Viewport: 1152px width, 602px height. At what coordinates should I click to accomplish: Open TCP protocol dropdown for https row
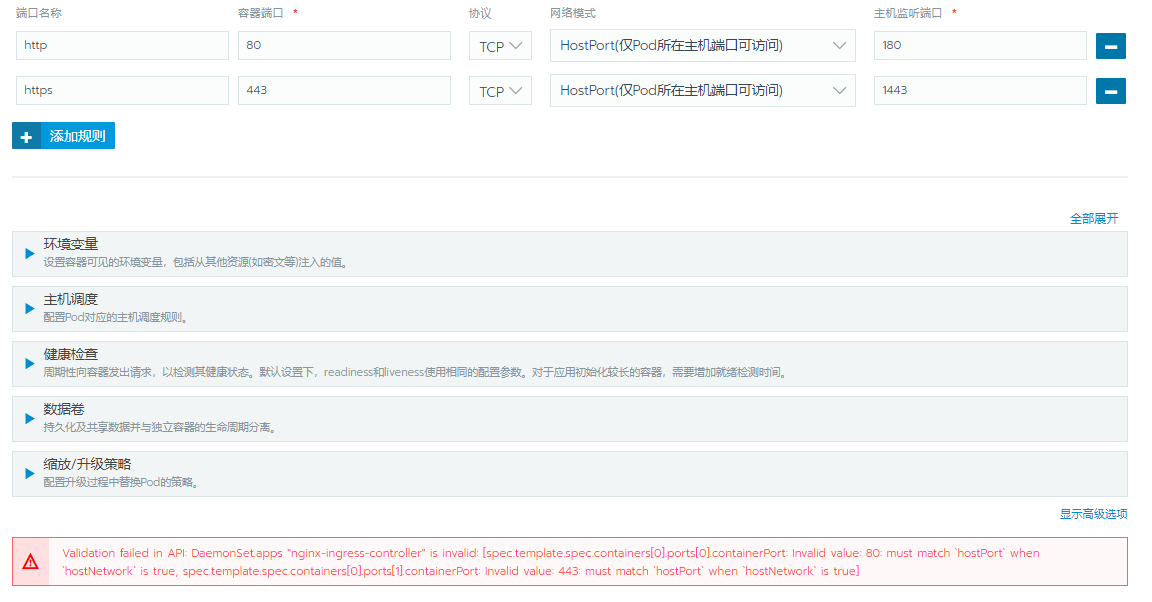(x=500, y=91)
